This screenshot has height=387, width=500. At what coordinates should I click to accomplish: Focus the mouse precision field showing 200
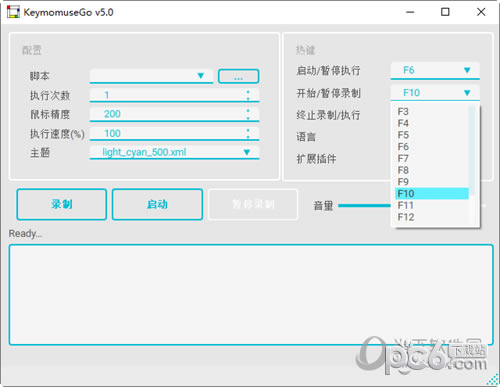174,114
